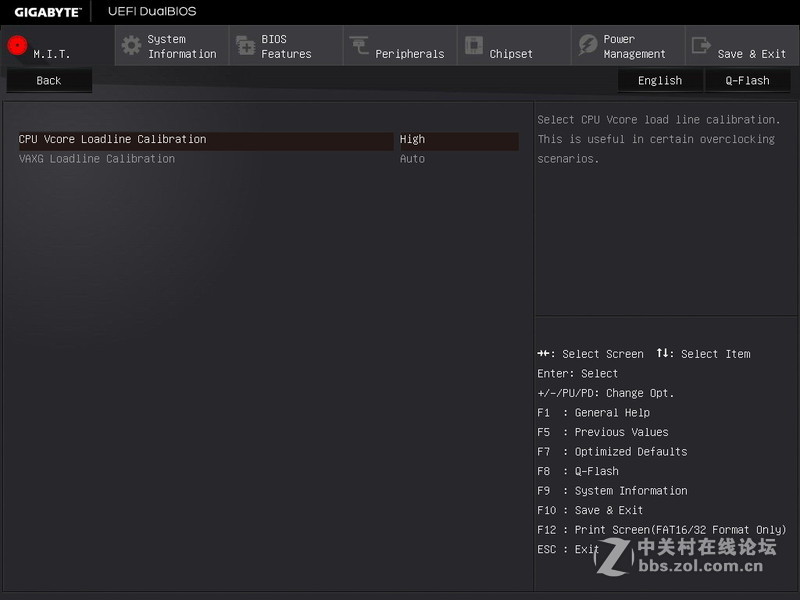Click the BIOS Features icon
Screen dimensions: 800x600
tap(245, 46)
